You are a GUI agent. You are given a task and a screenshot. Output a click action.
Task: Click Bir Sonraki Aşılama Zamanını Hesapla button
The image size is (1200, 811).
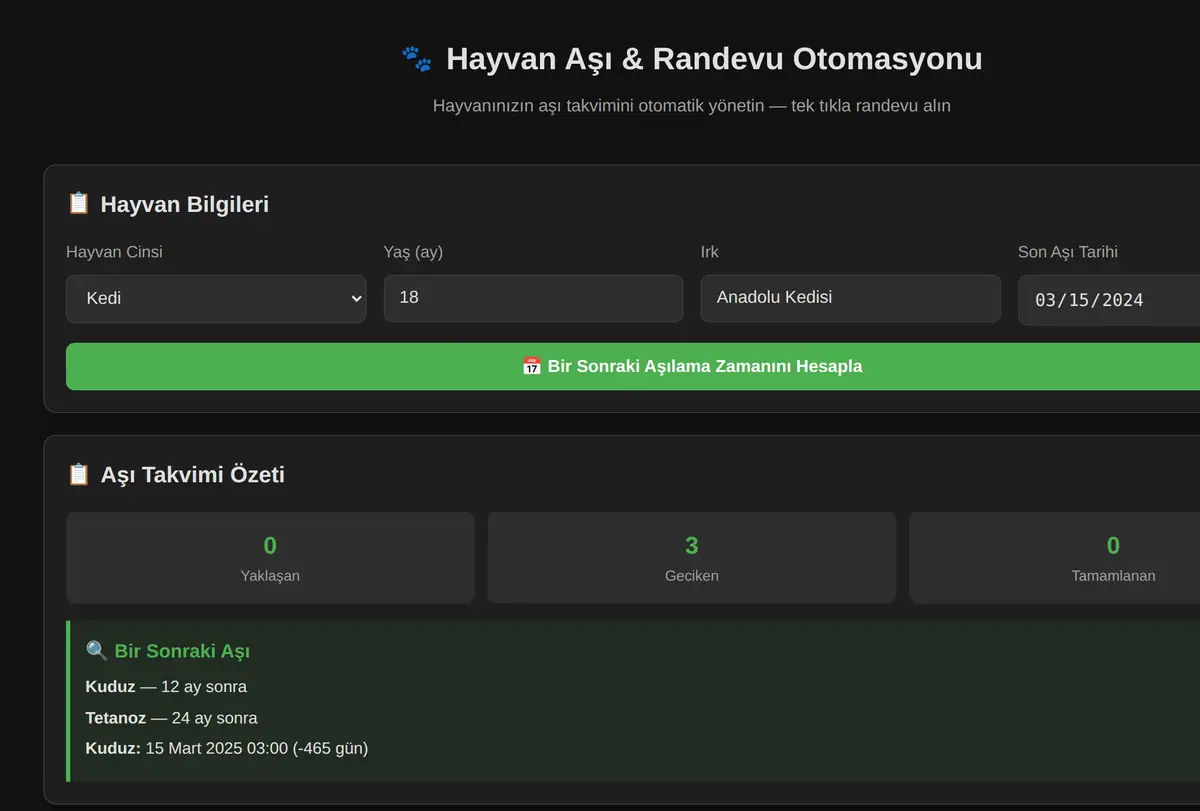633,366
